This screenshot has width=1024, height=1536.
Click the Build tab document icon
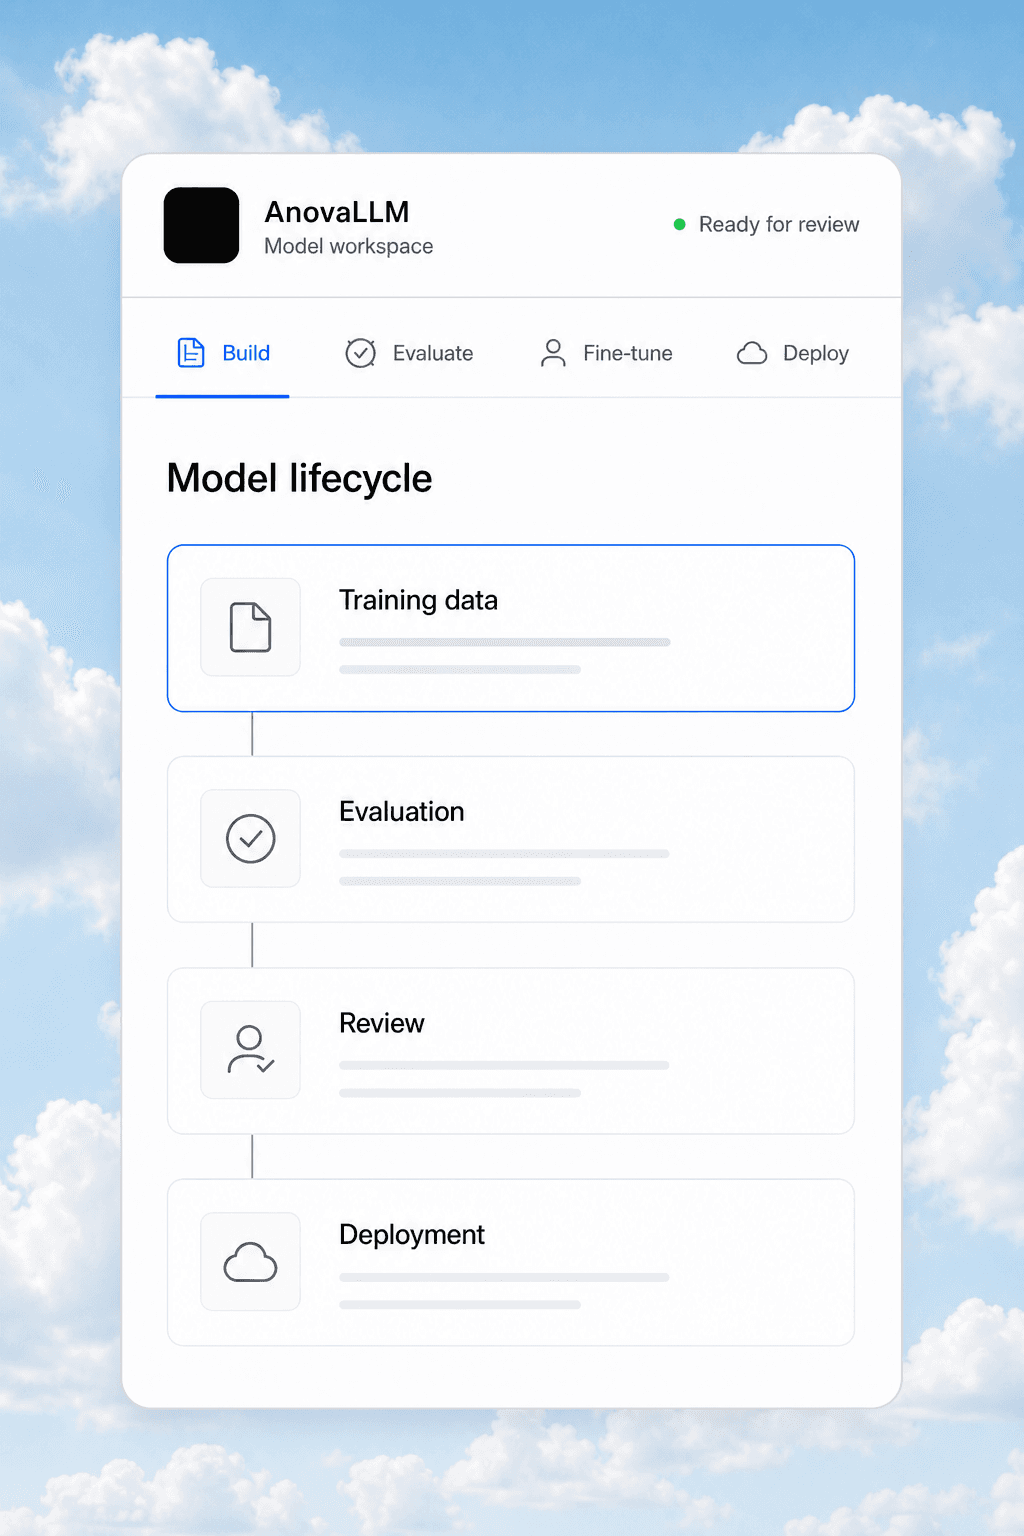191,353
